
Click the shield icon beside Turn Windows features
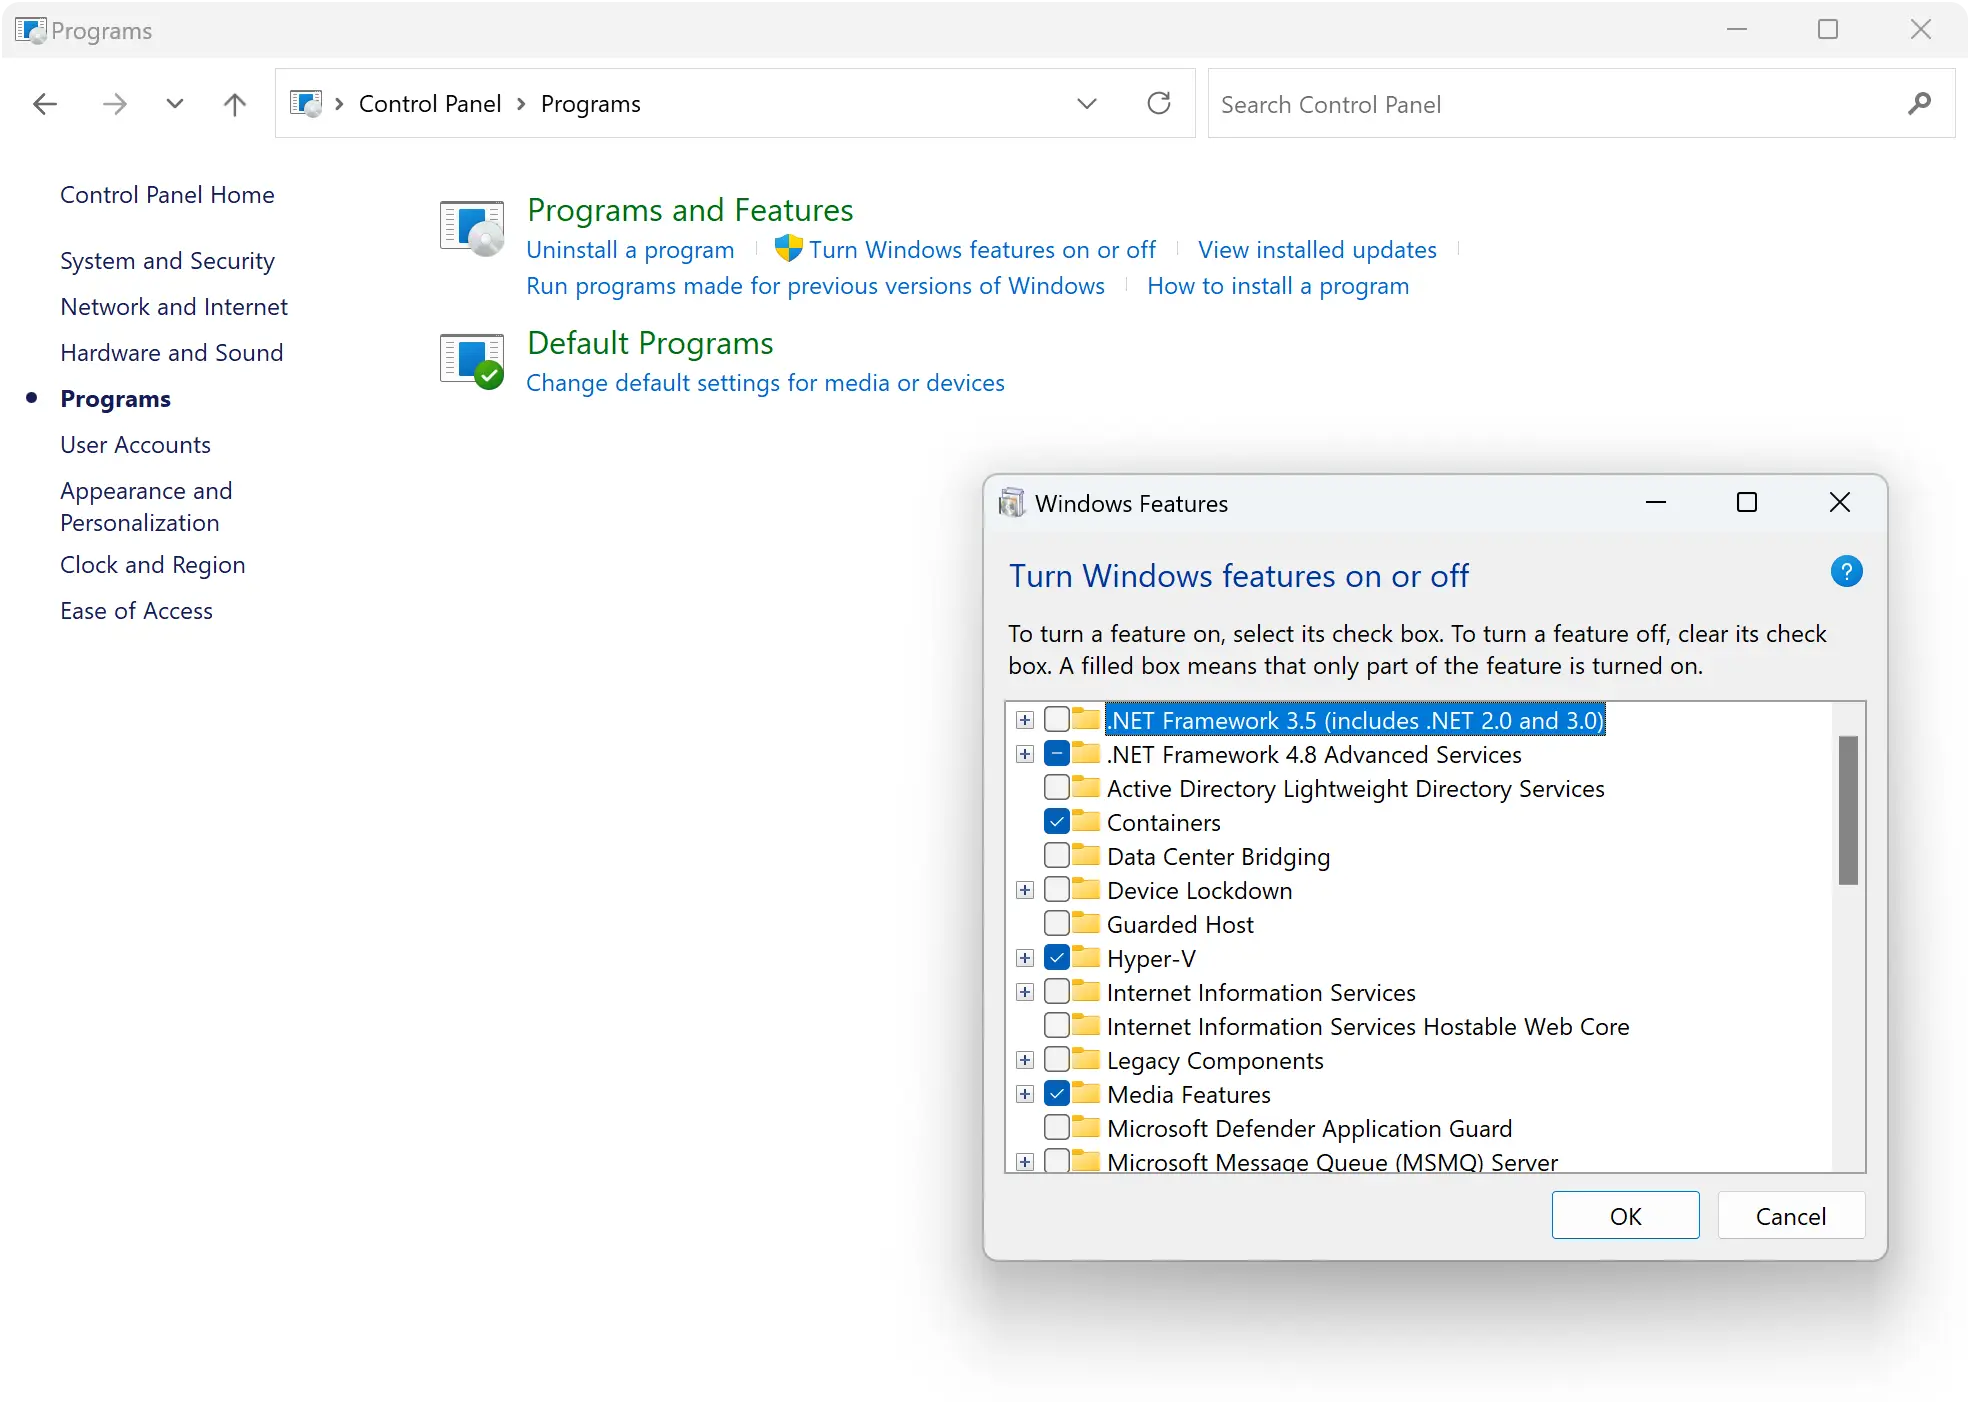click(x=788, y=248)
